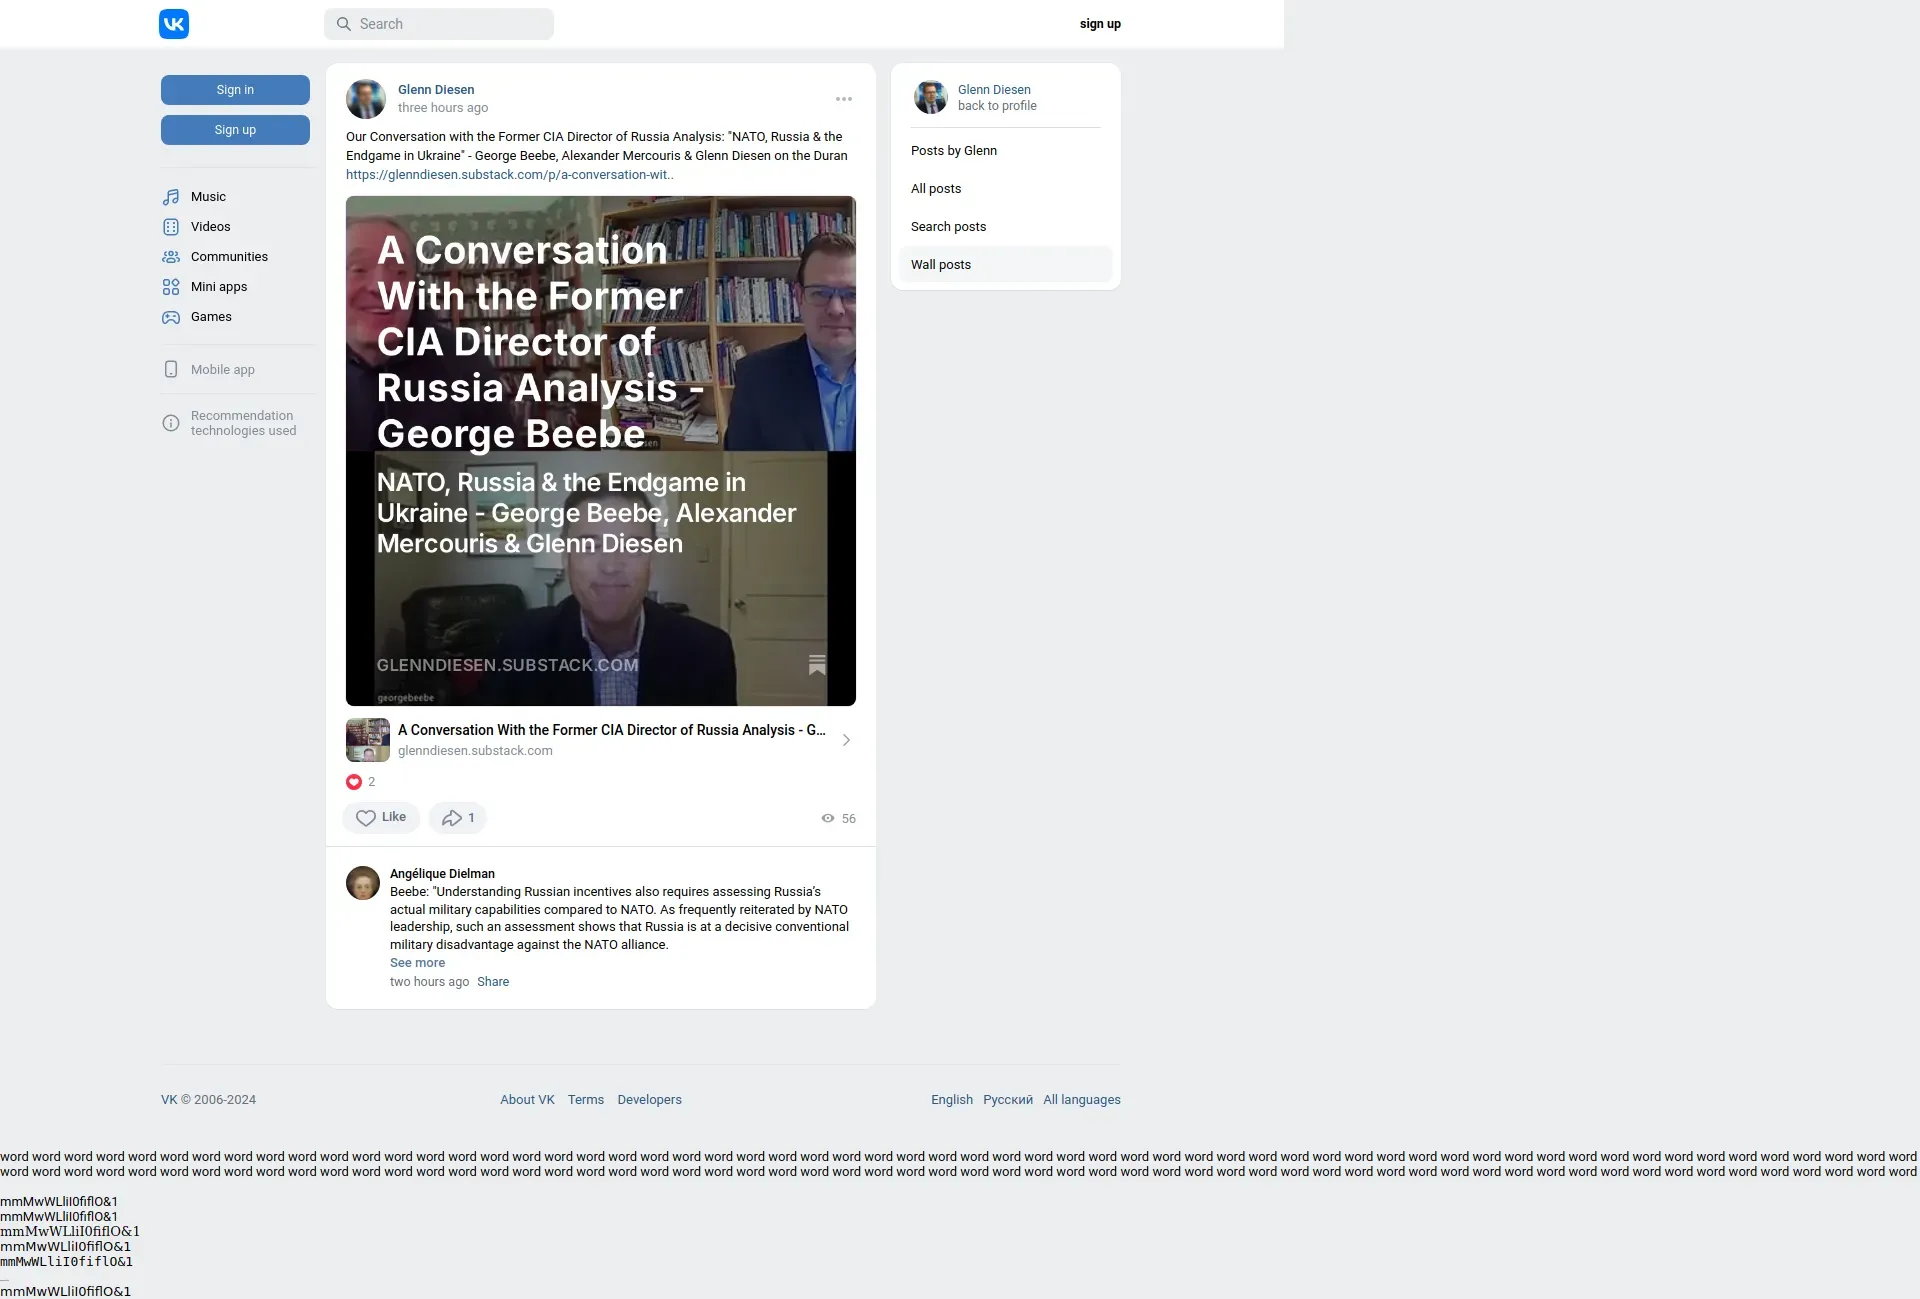Select Search posts option
Viewport: 1920px width, 1299px height.
1005,227
